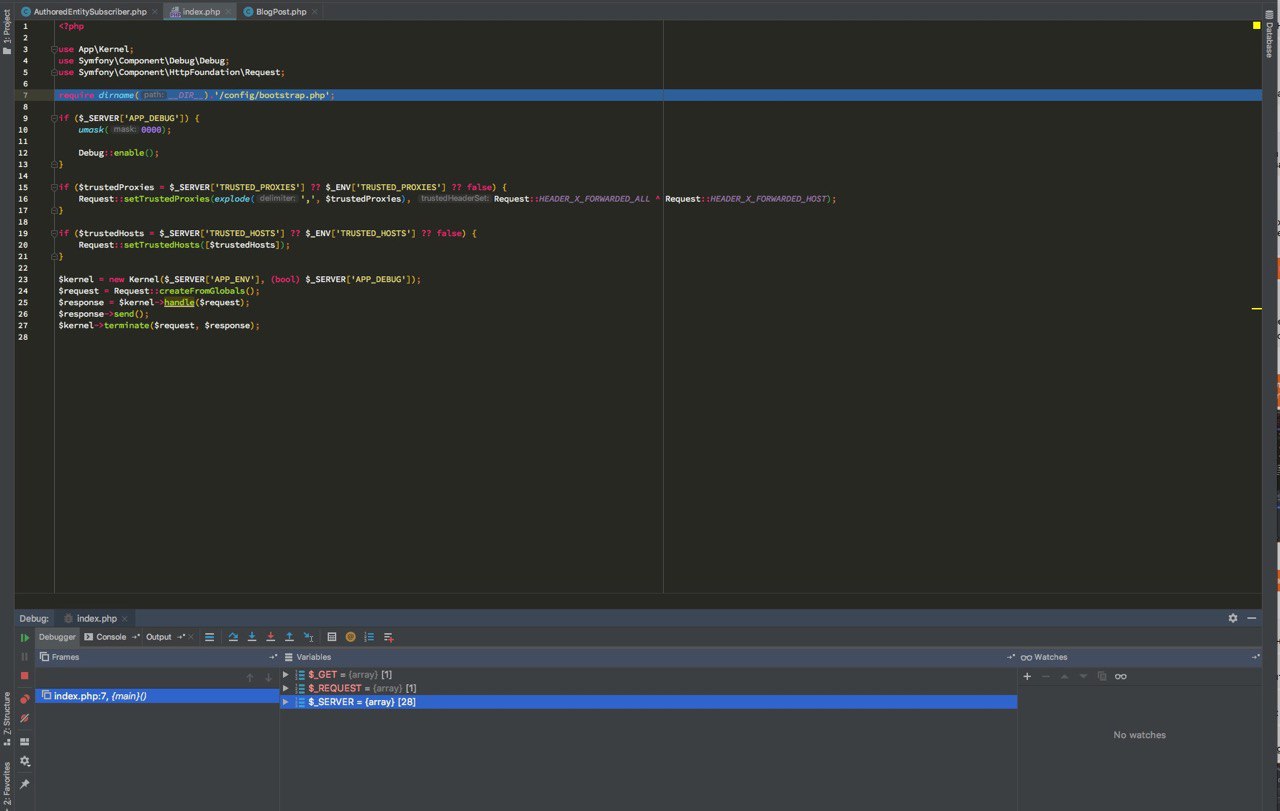Resume program with the green play icon
This screenshot has height=811, width=1280.
(x=25, y=637)
